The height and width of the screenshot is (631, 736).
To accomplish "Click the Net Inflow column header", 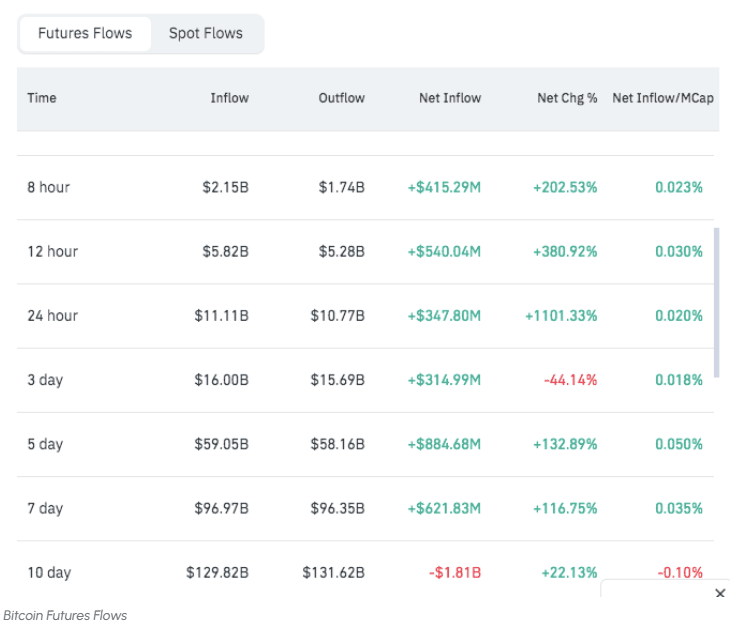I will (450, 98).
